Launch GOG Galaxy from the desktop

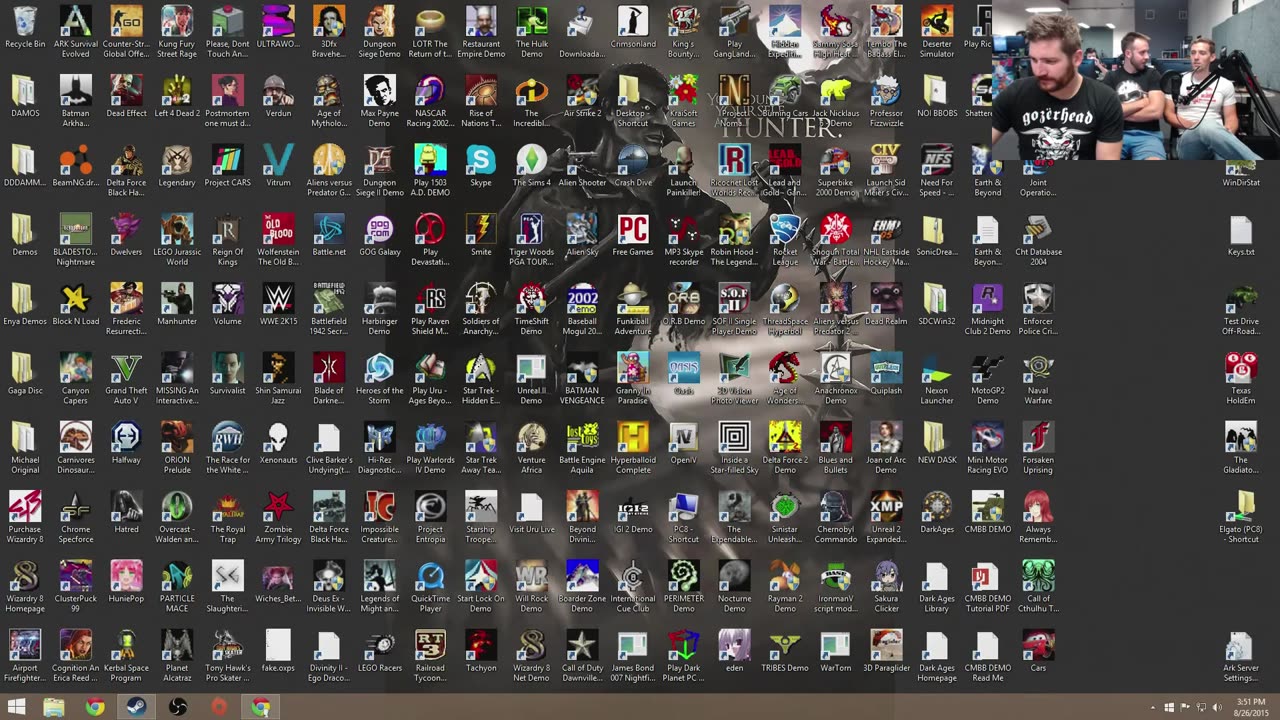click(380, 235)
